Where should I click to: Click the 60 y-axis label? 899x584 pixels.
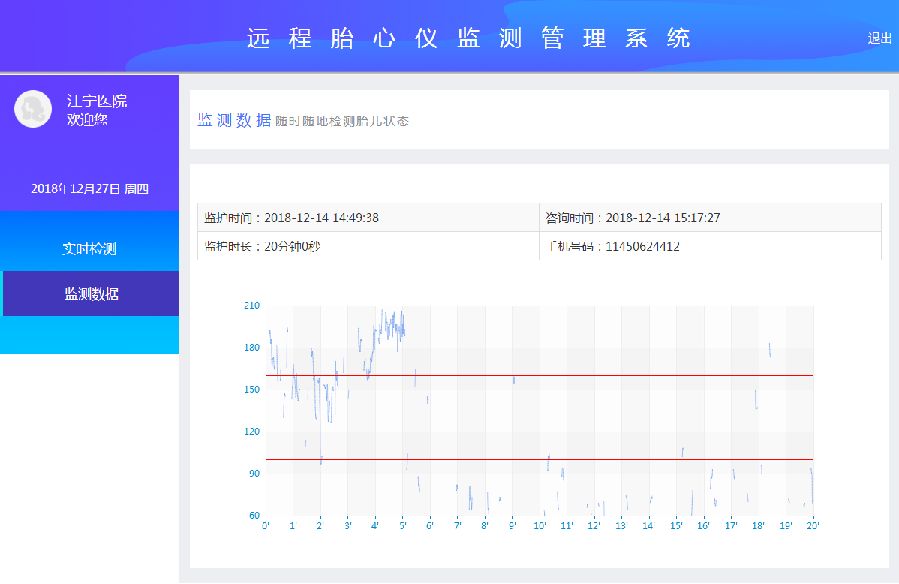[254, 515]
